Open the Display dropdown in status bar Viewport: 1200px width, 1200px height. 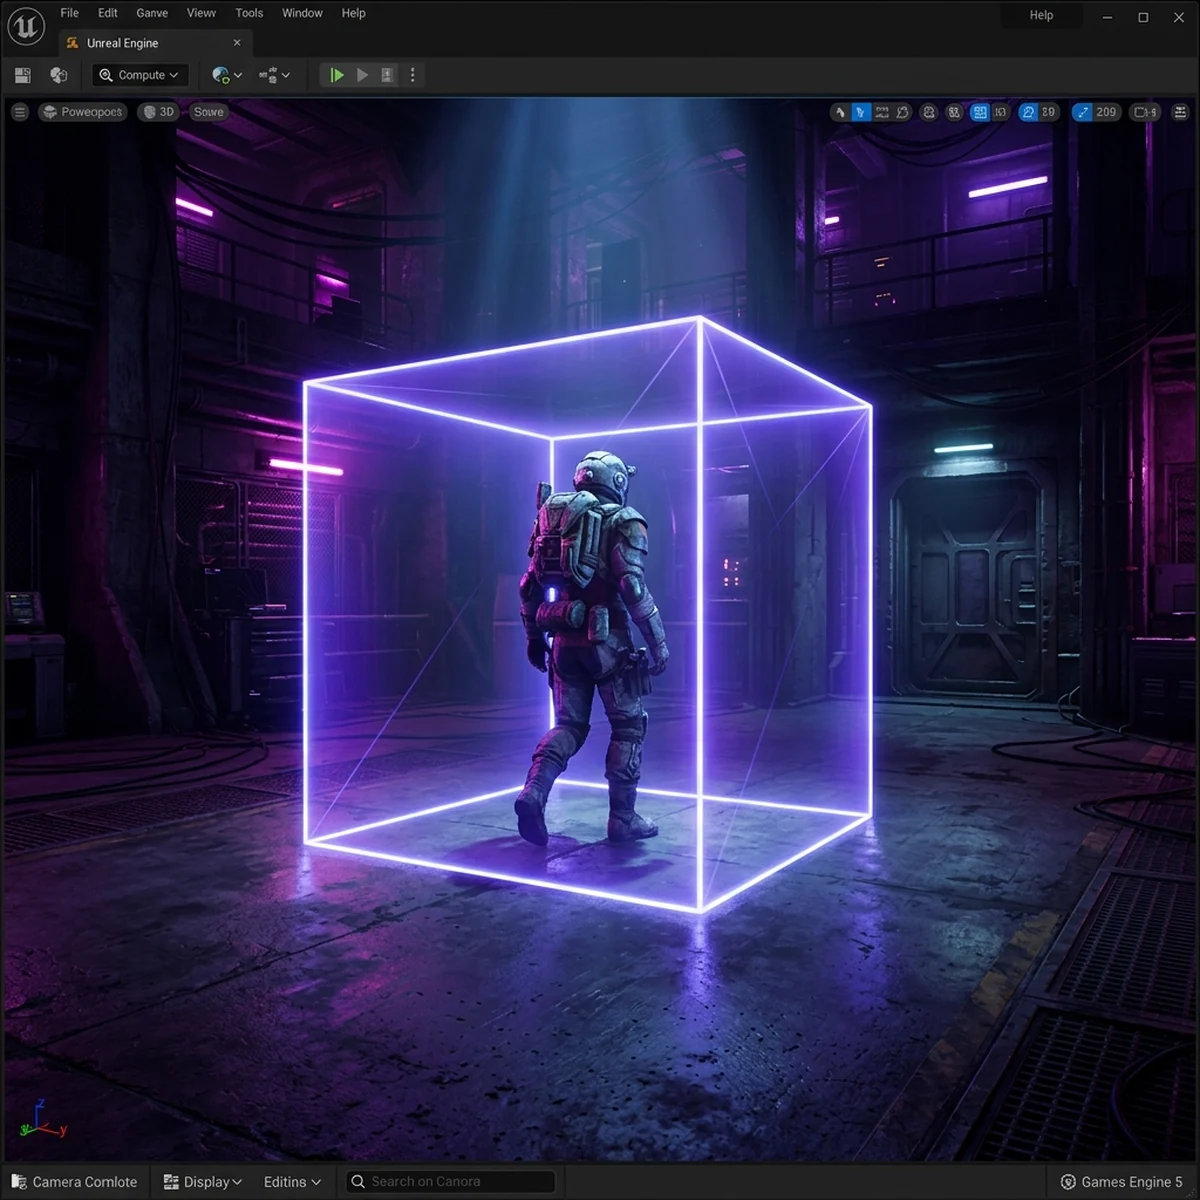coord(203,1182)
